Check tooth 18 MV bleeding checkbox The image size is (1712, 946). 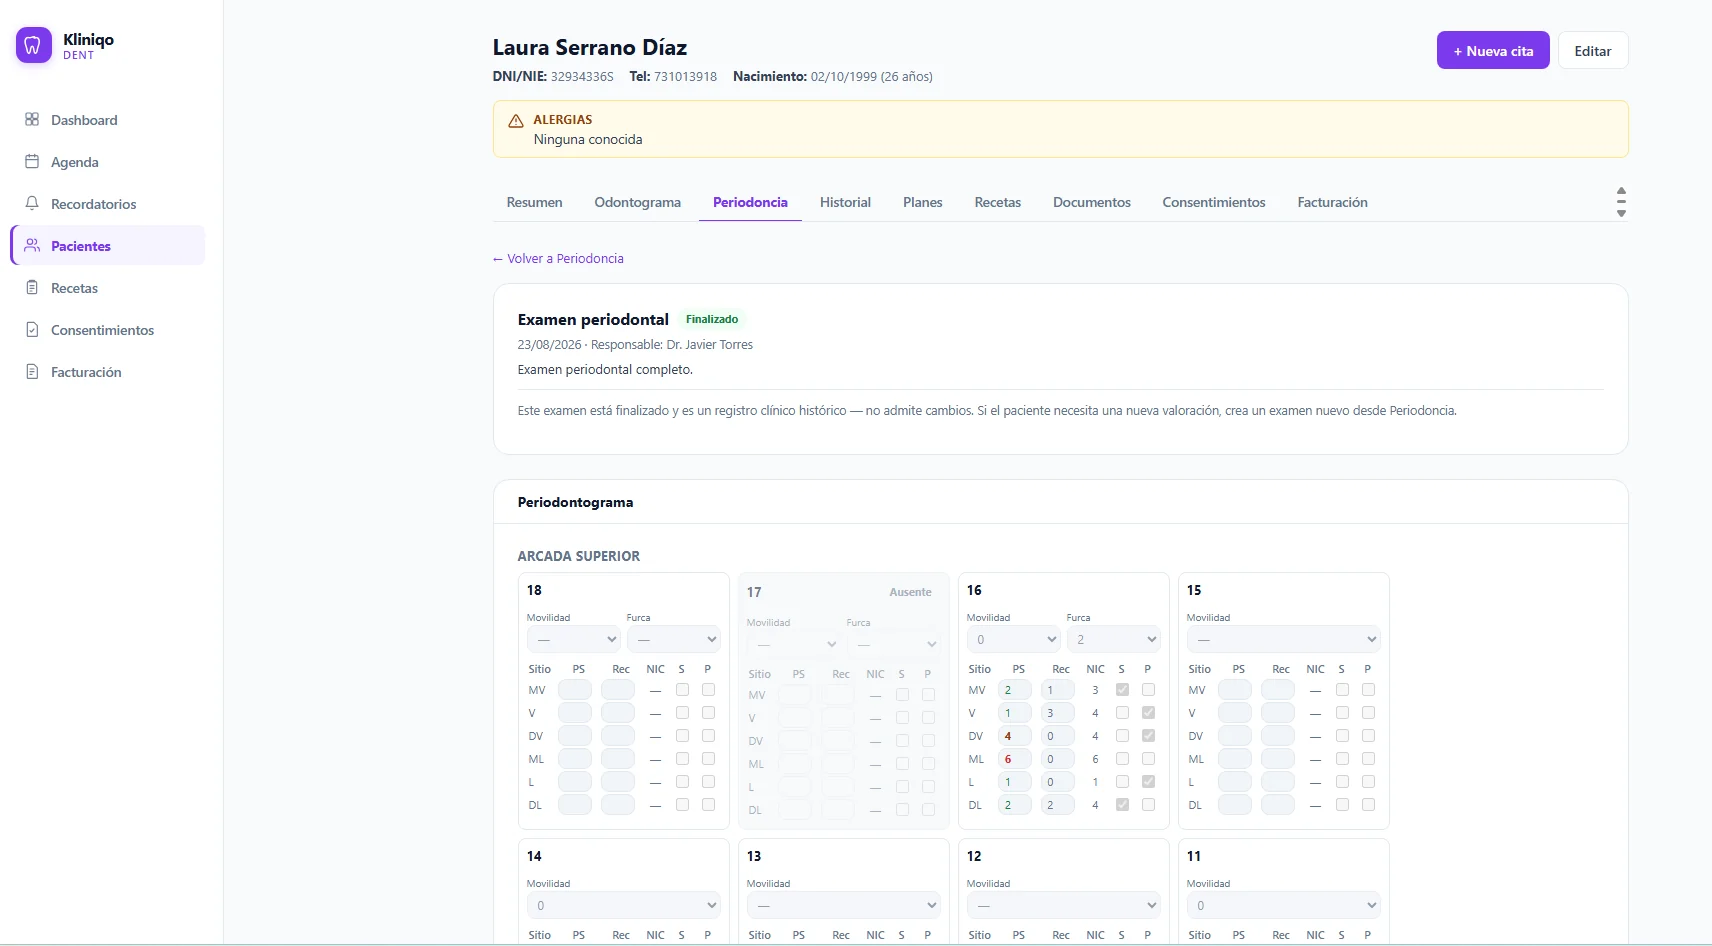point(682,690)
